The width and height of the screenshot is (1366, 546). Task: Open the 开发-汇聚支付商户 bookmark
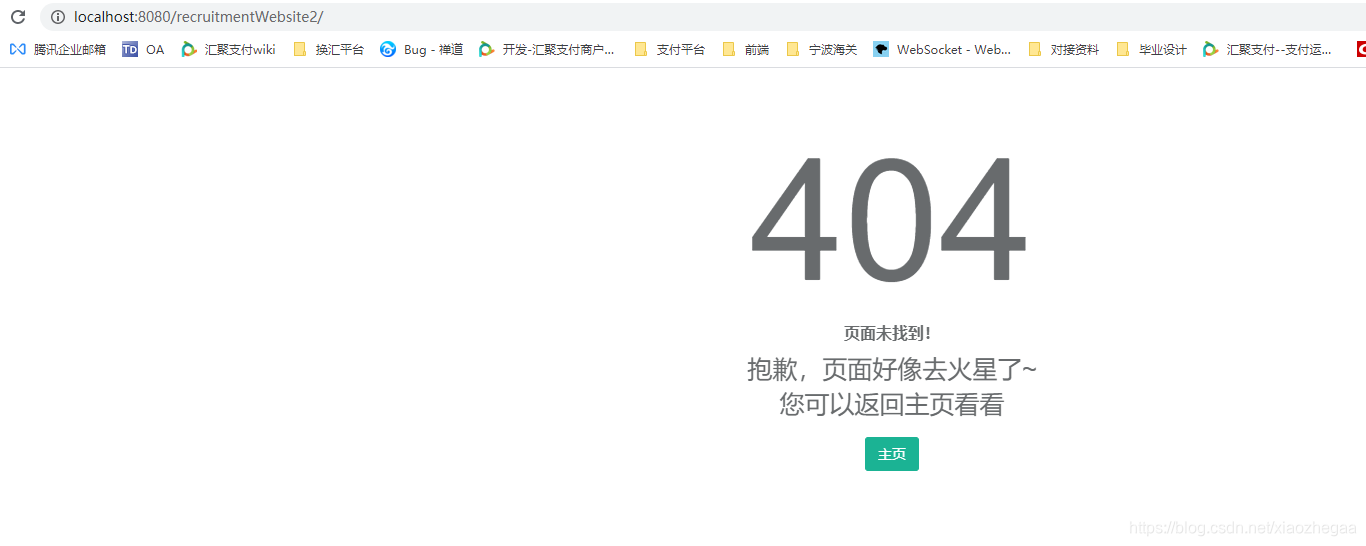pos(547,49)
